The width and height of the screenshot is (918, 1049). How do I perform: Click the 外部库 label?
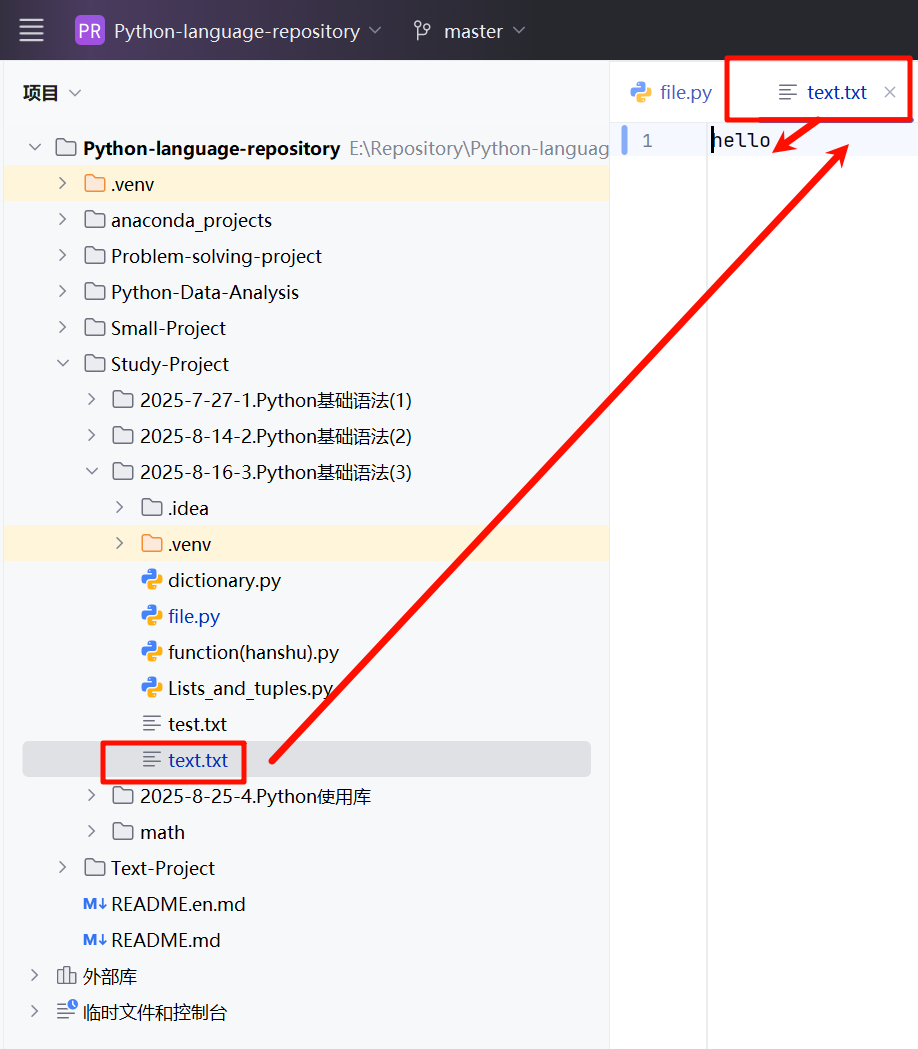point(110,976)
